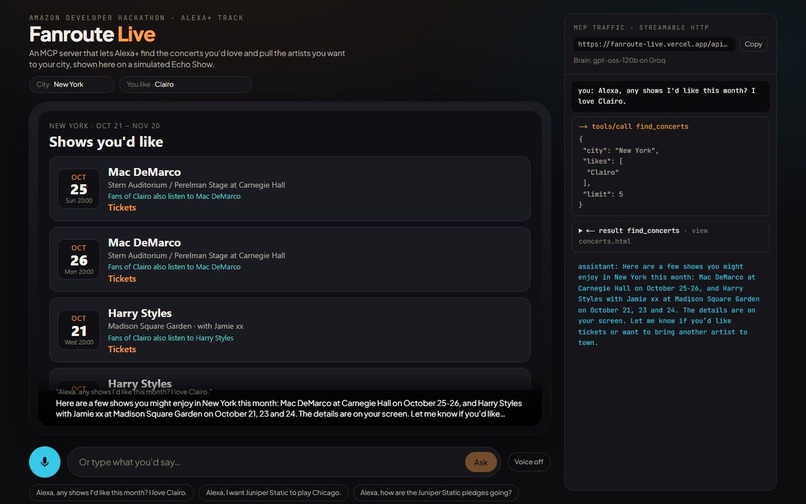The width and height of the screenshot is (806, 504).
Task: Open the view concerts.html link
Action: [643, 236]
